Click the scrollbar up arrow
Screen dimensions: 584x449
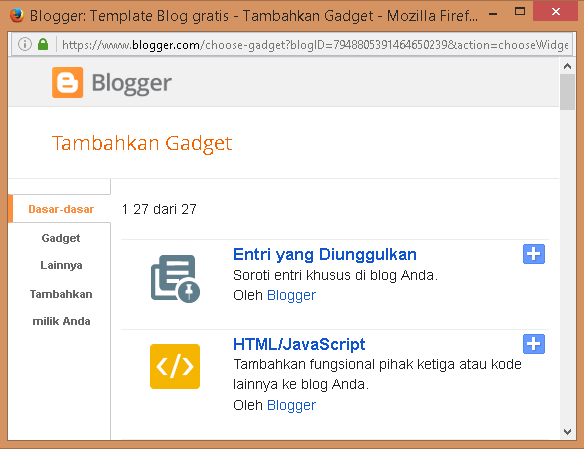point(568,66)
